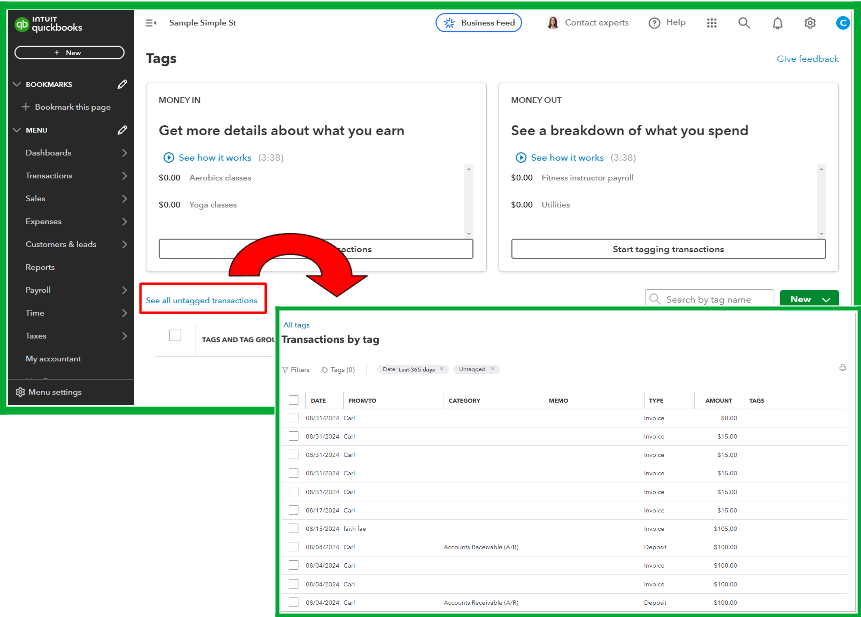
Task: Go to Taxes in the left menu
Action: tap(36, 336)
